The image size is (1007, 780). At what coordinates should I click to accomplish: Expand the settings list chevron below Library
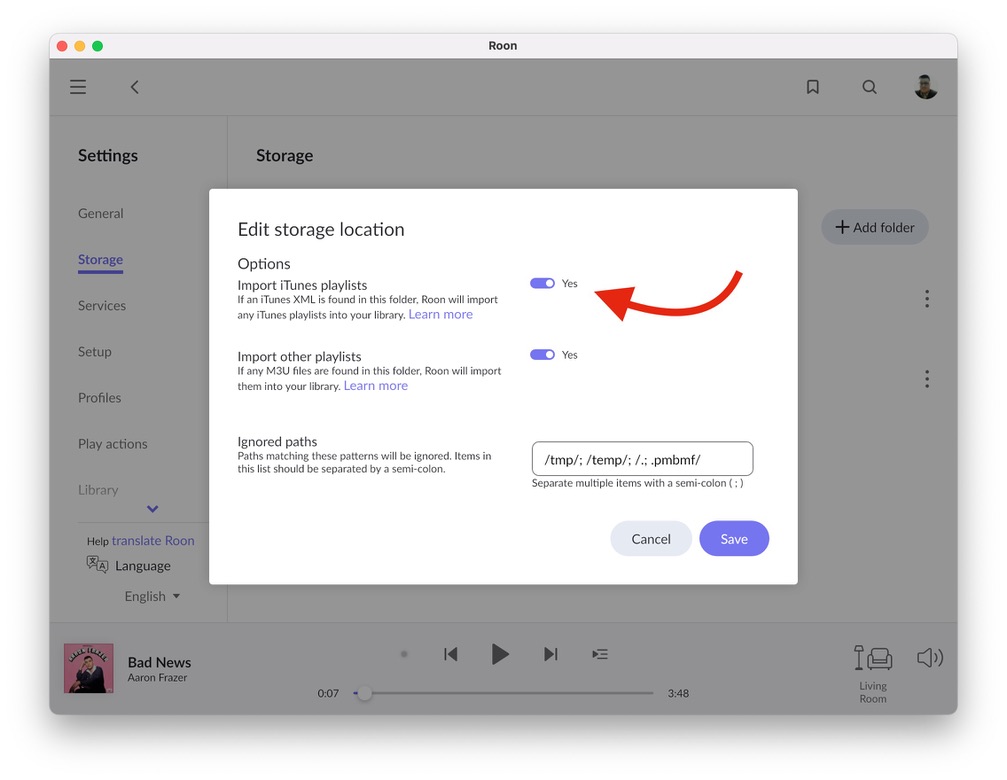(x=152, y=509)
